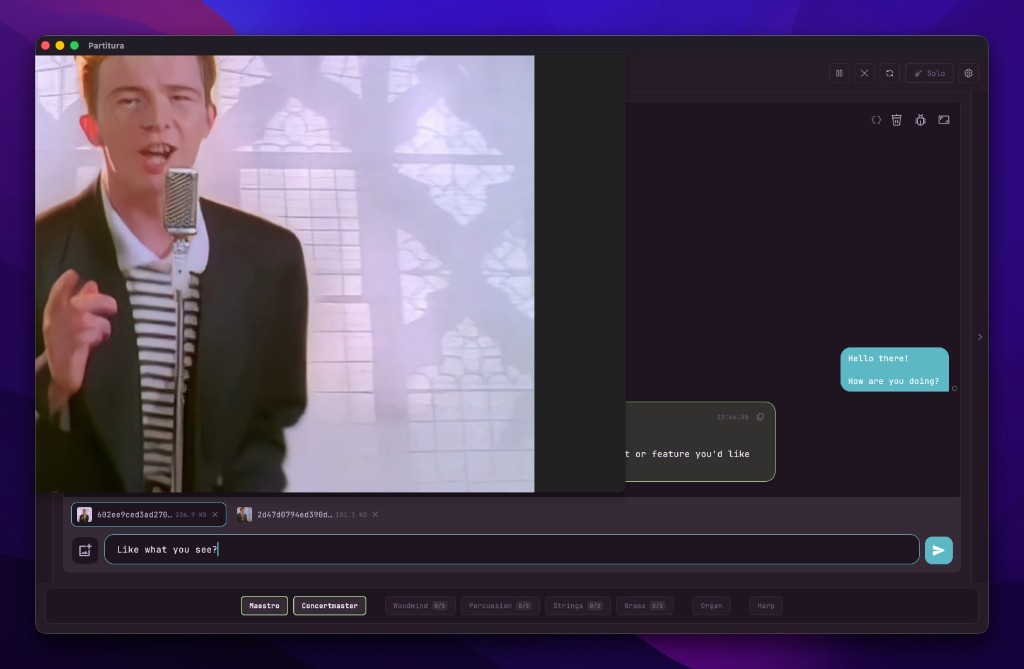The image size is (1024, 669).
Task: Remove the 2d47d0794ed390d attachment
Action: click(x=375, y=514)
